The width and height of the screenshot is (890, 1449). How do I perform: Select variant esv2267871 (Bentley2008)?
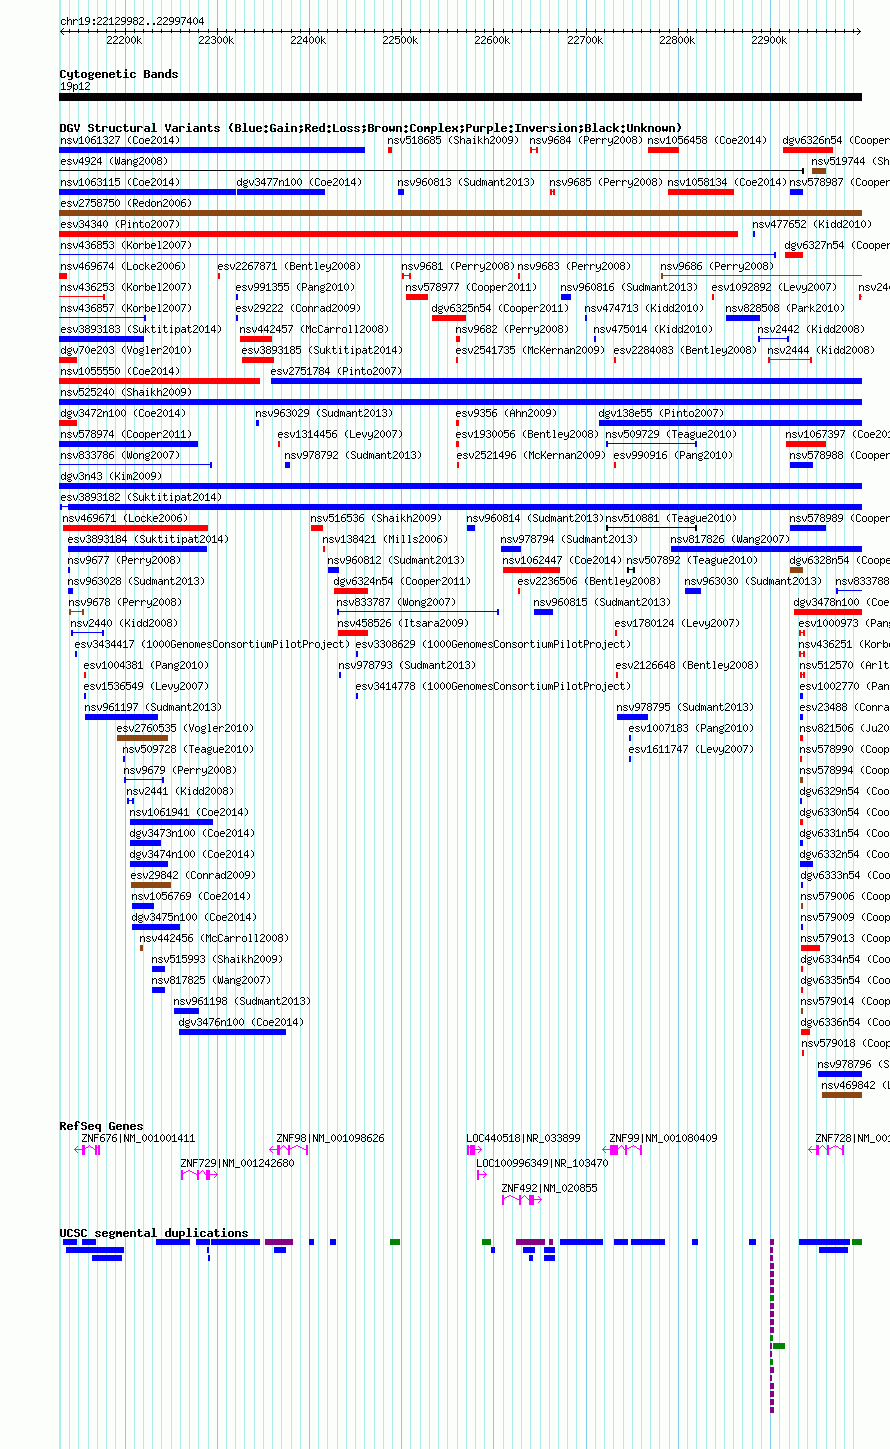pyautogui.click(x=289, y=266)
